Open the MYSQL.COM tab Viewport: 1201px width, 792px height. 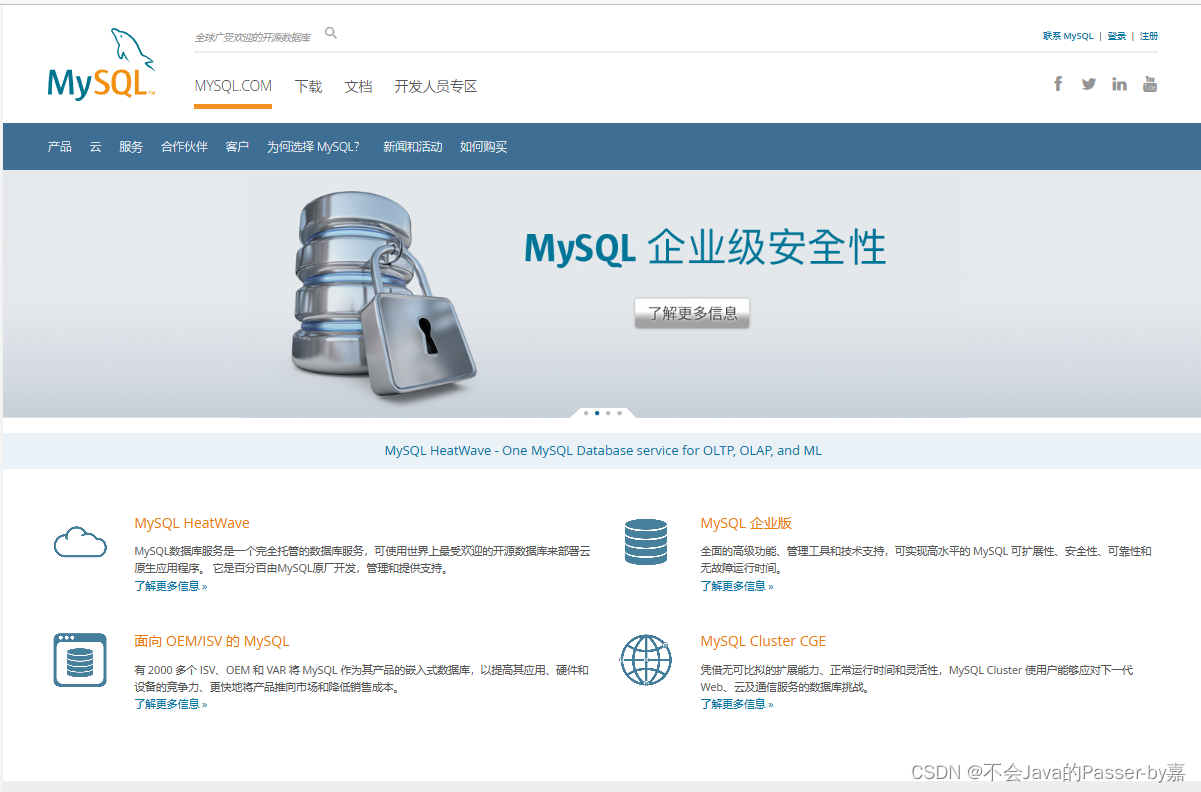233,86
